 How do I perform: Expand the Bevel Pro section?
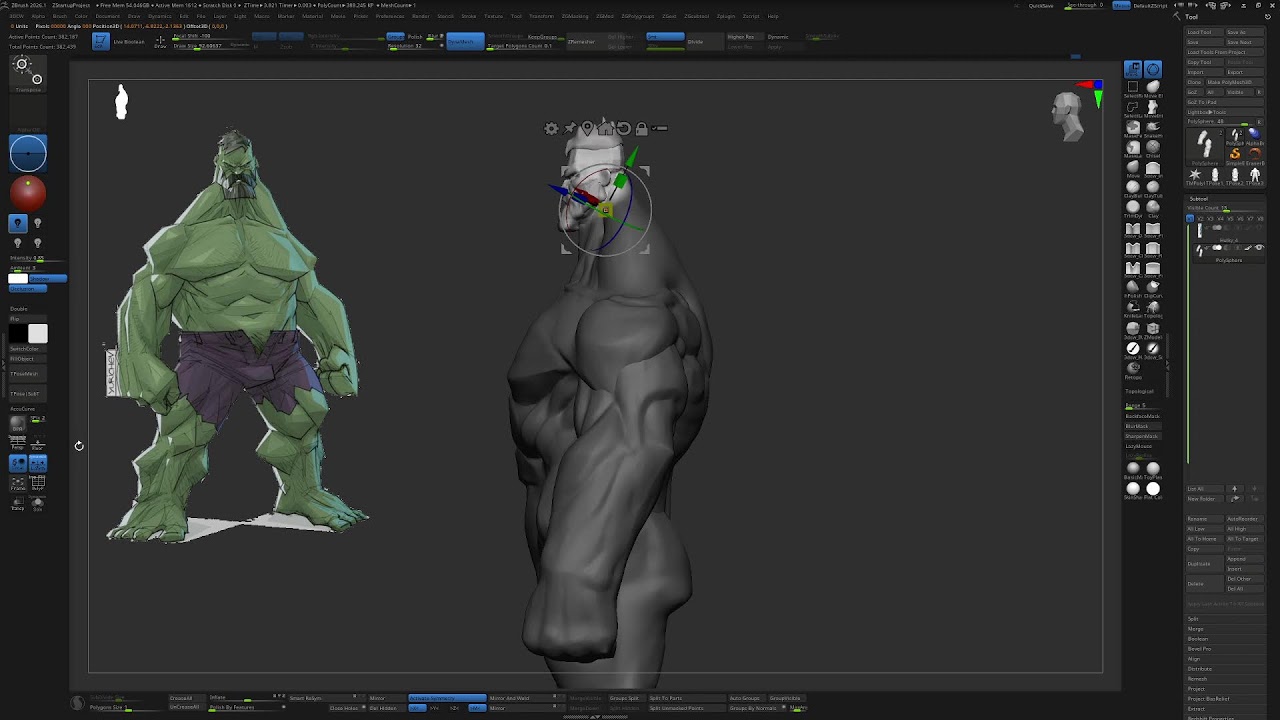click(x=1225, y=649)
